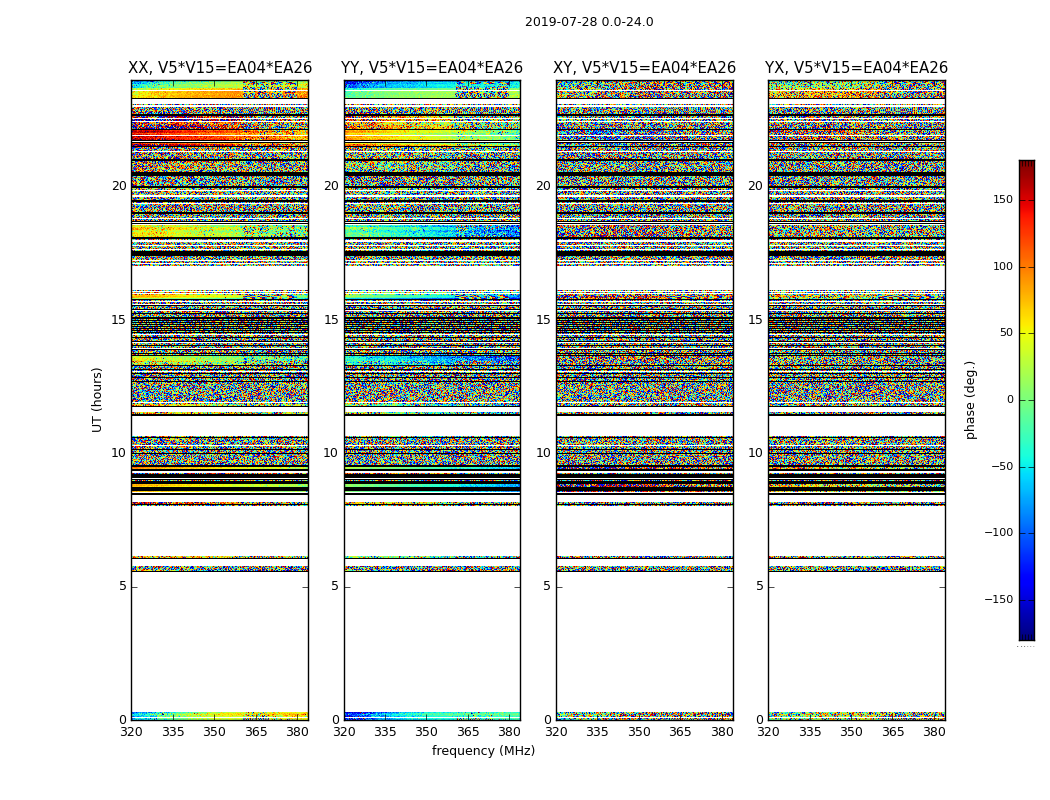Click the 100 tick on the colorbar
The width and height of the screenshot is (1050, 800).
click(x=1002, y=266)
